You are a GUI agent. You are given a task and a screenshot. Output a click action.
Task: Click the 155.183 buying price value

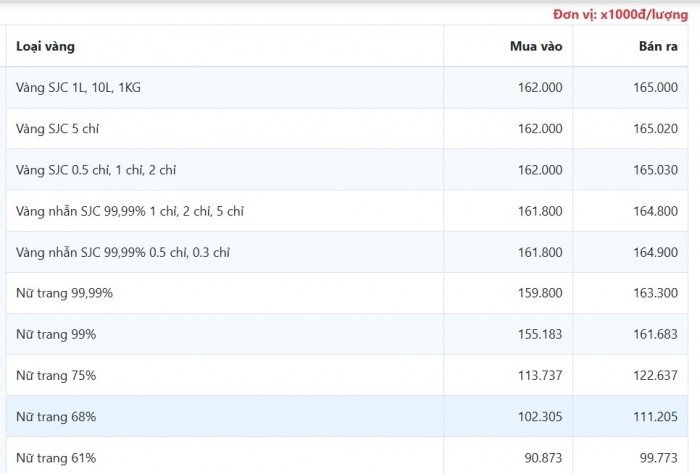[540, 334]
